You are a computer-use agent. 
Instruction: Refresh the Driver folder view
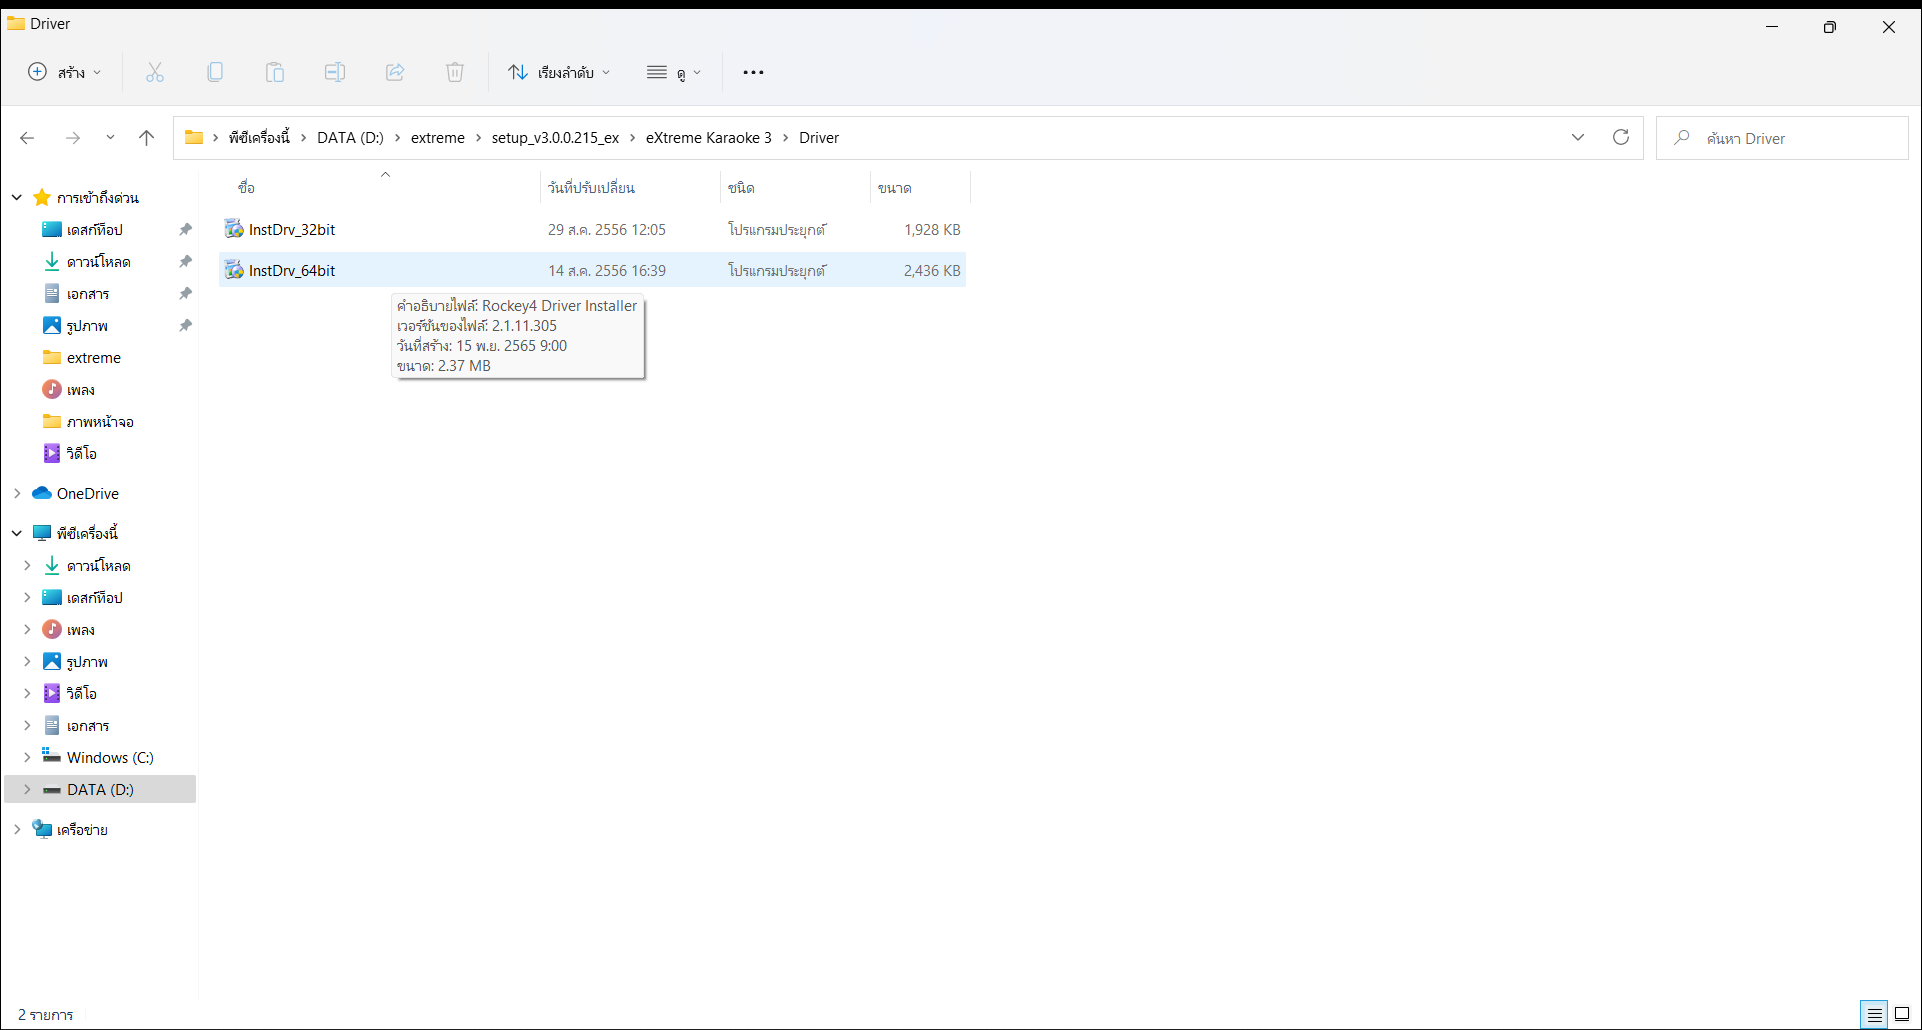point(1621,137)
